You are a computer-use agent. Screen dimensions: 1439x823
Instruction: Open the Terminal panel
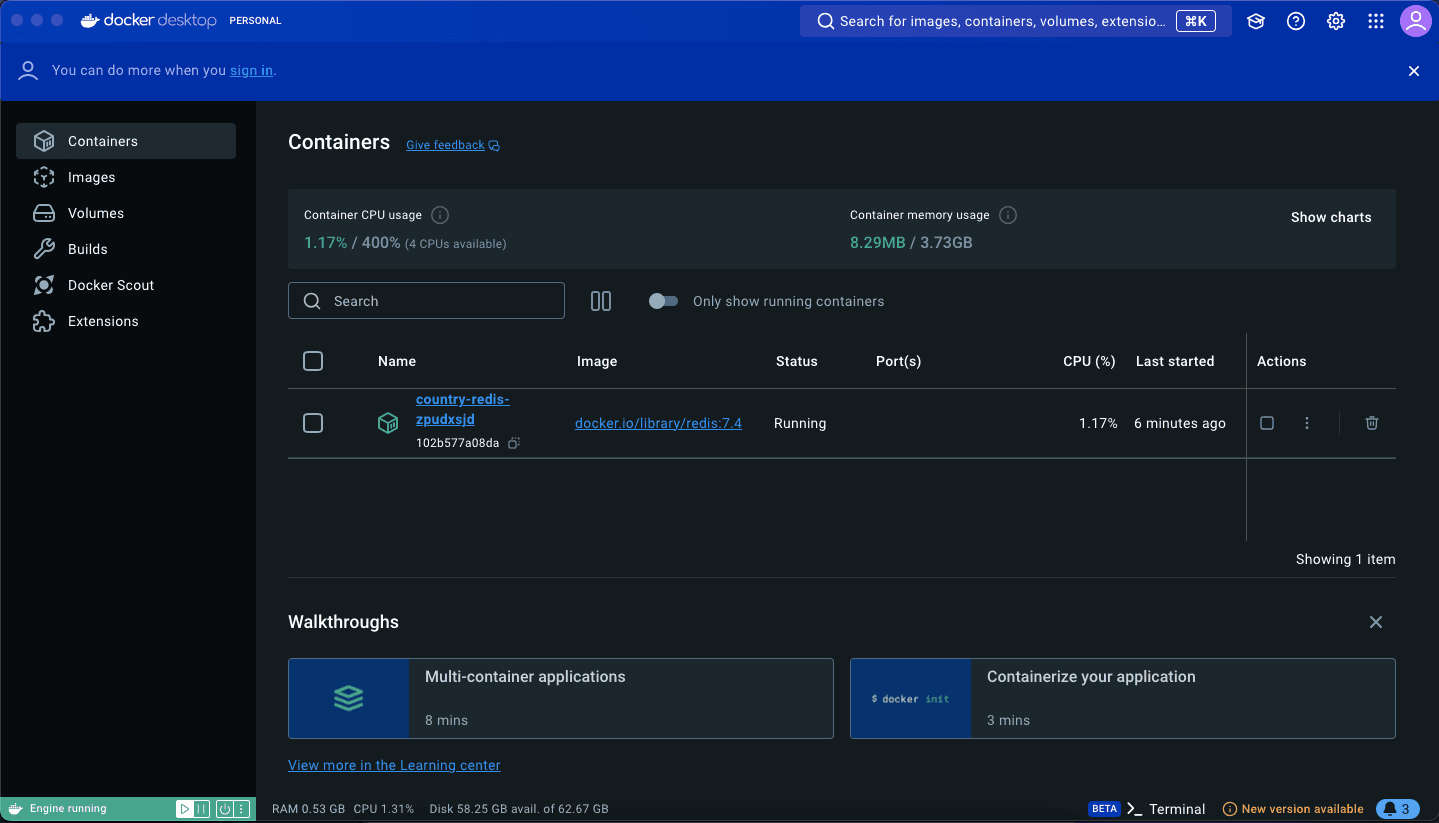(1166, 809)
